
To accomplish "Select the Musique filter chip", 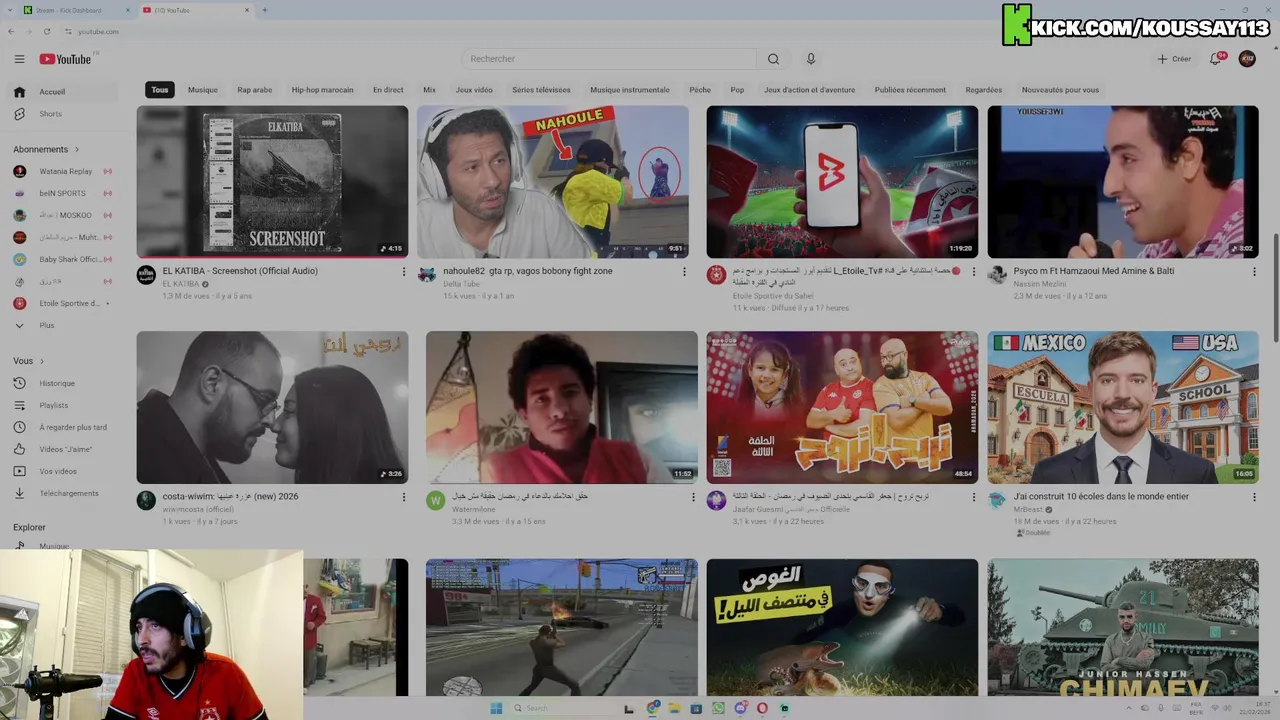I will pyautogui.click(x=202, y=90).
